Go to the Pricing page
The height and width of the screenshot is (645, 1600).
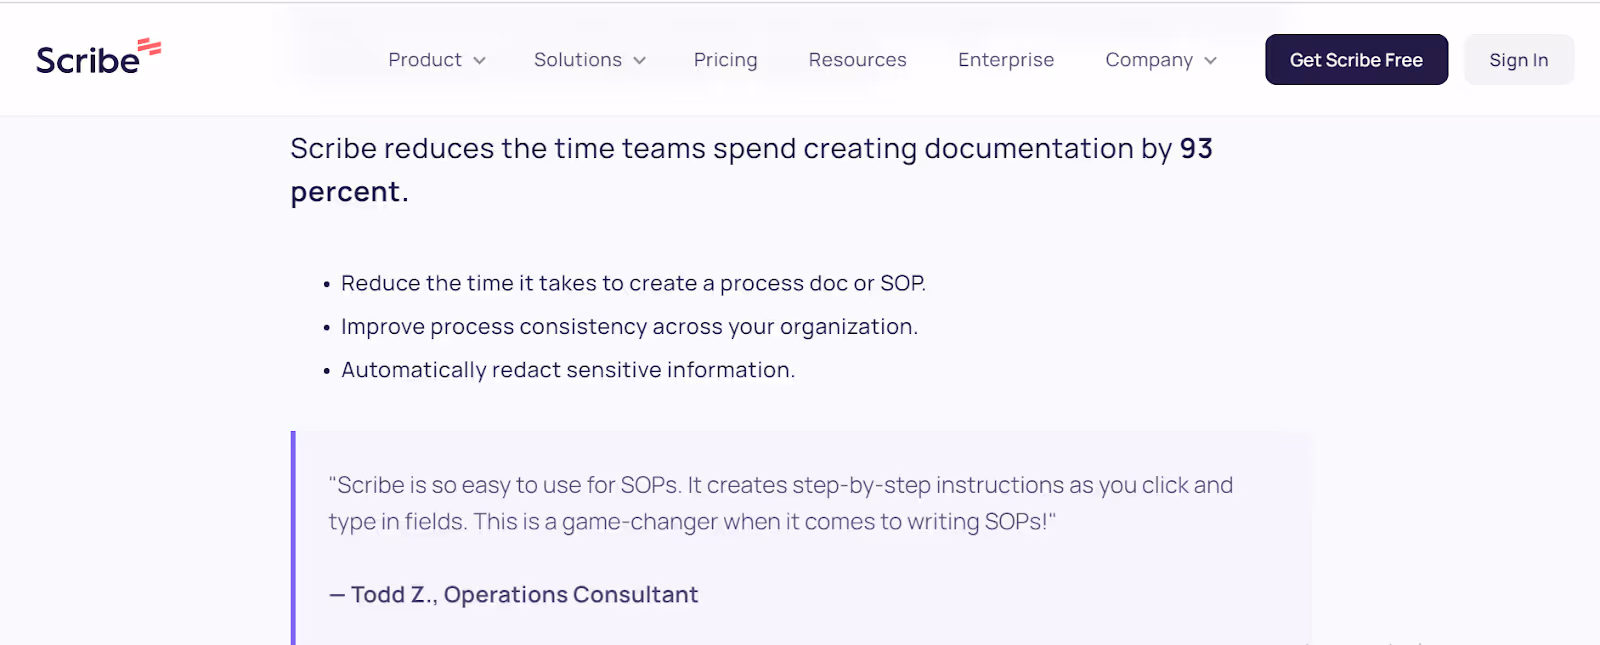tap(726, 60)
